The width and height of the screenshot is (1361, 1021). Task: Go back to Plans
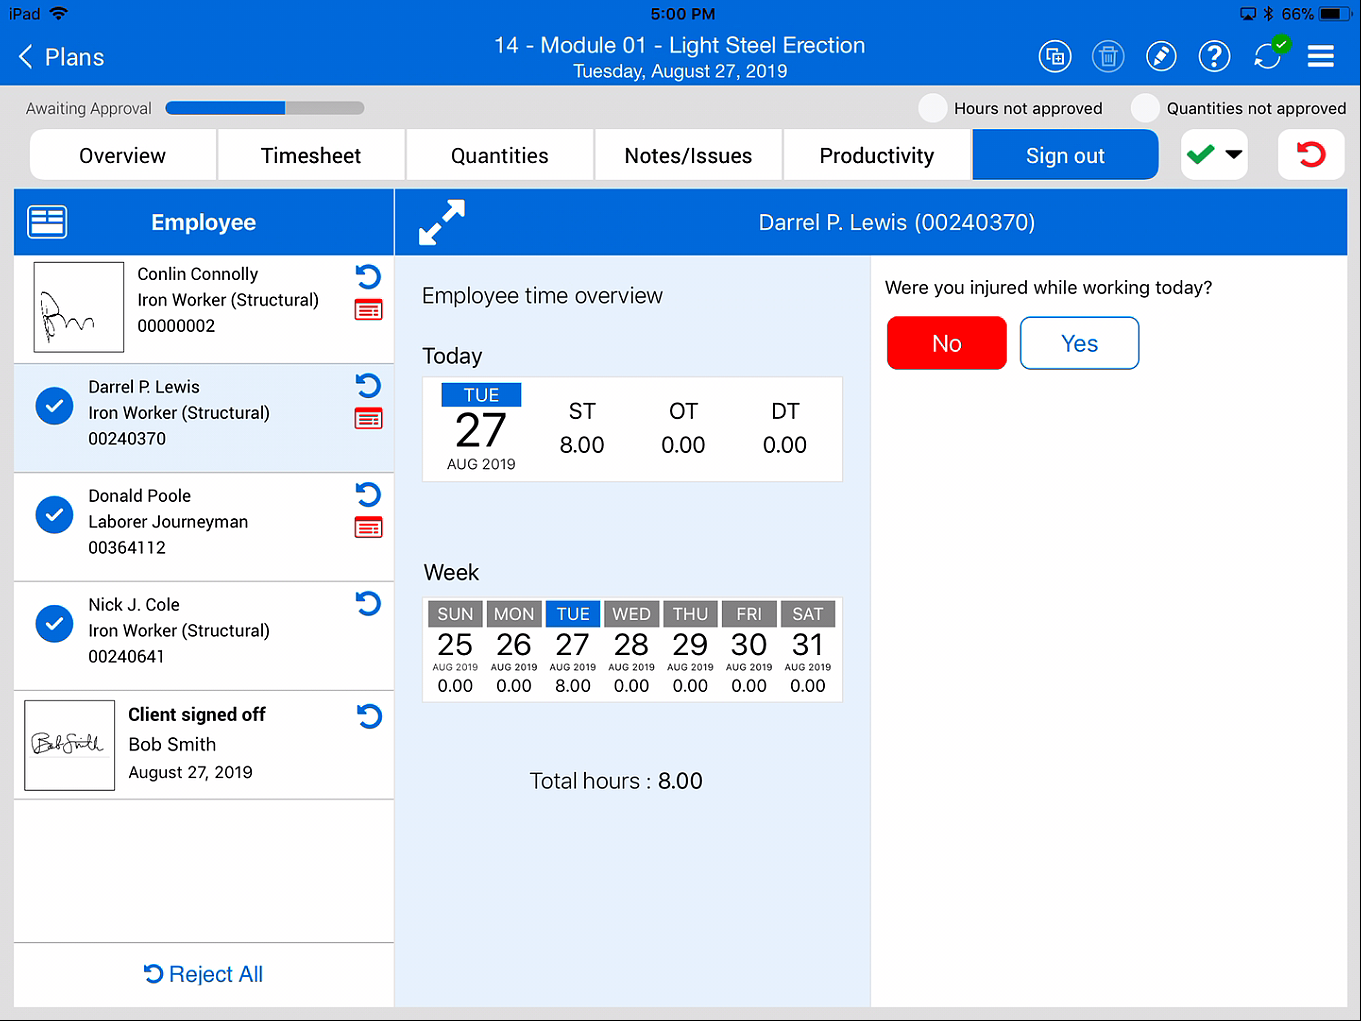(61, 57)
